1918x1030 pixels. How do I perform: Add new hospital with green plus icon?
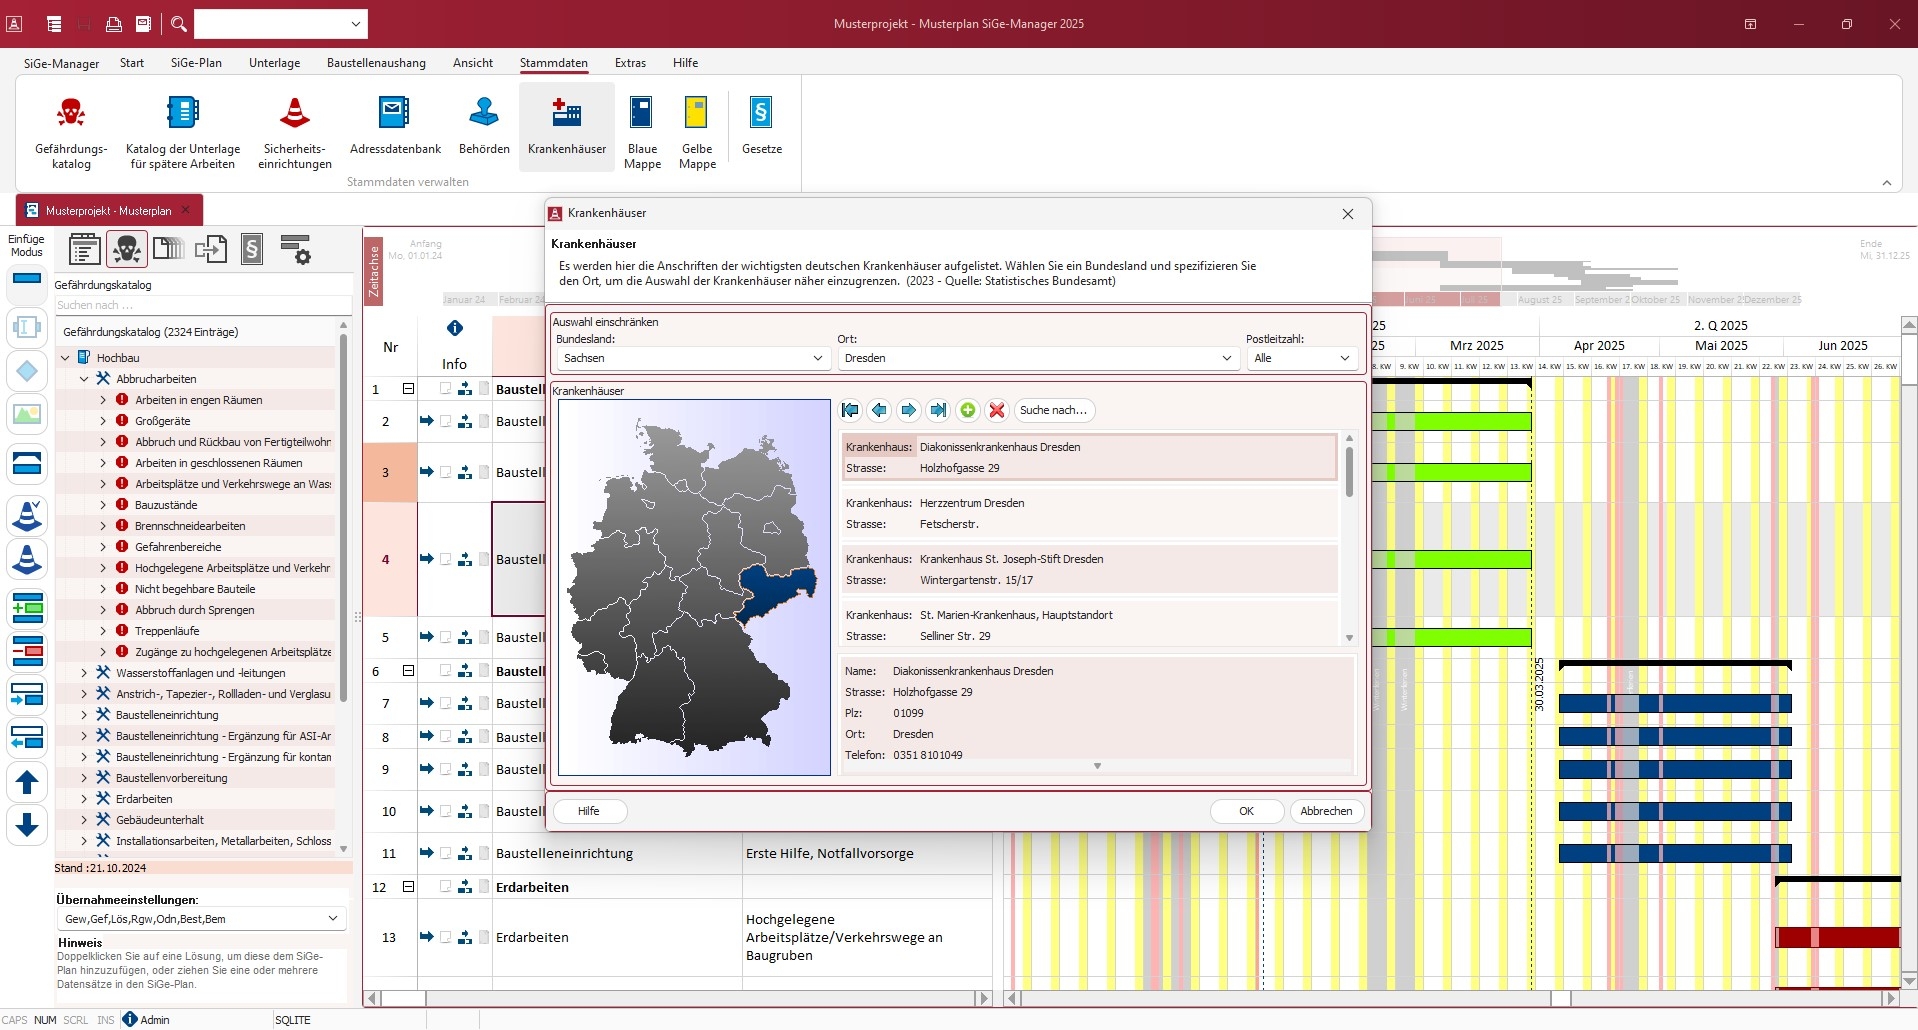(967, 410)
